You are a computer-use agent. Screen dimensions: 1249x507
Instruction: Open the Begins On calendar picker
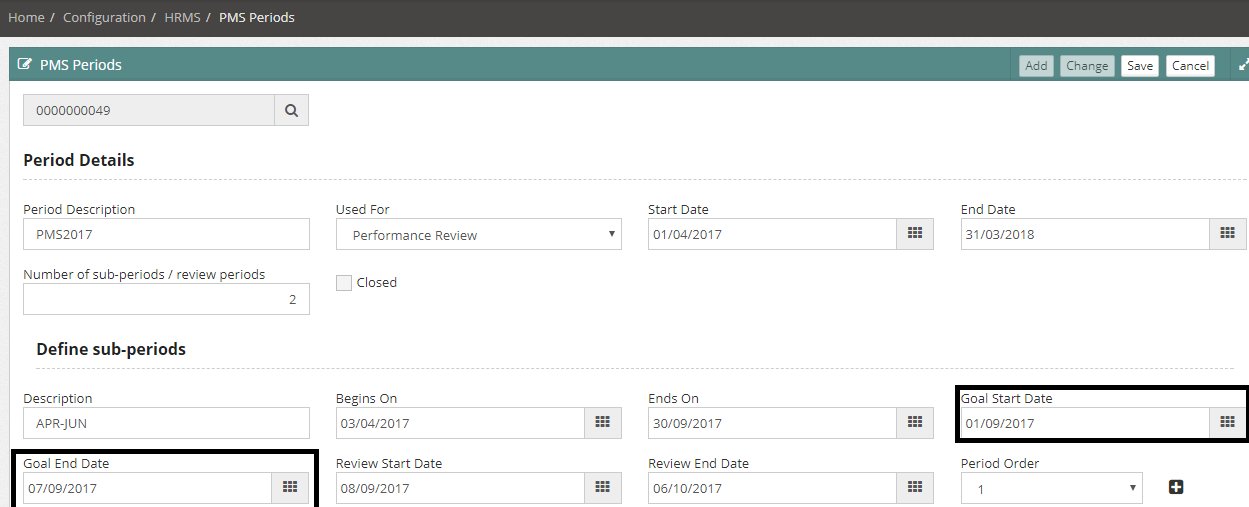602,423
